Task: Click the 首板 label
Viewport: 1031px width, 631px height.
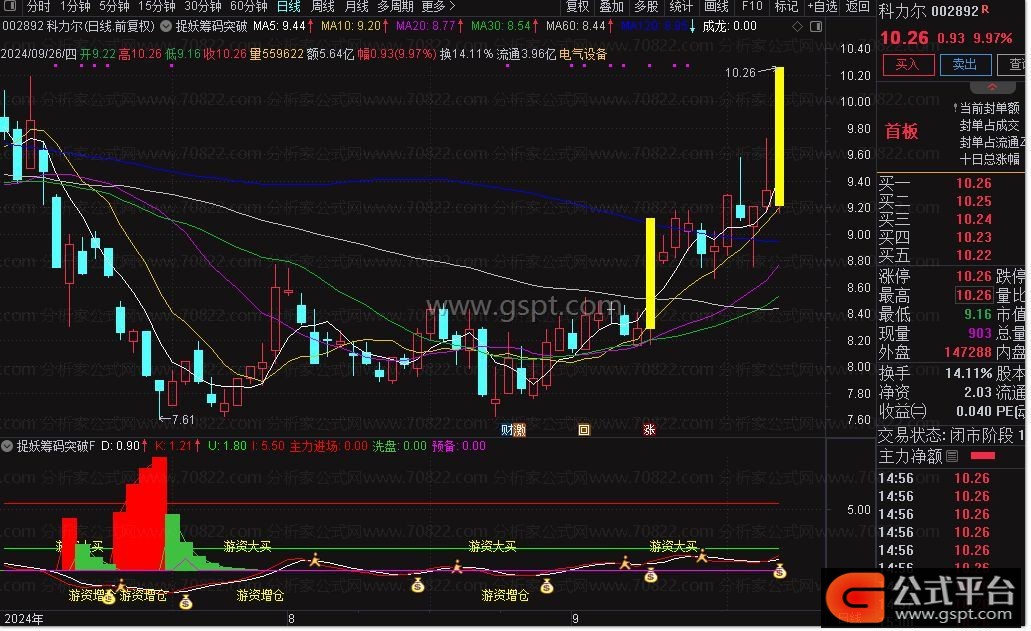Action: (x=901, y=131)
